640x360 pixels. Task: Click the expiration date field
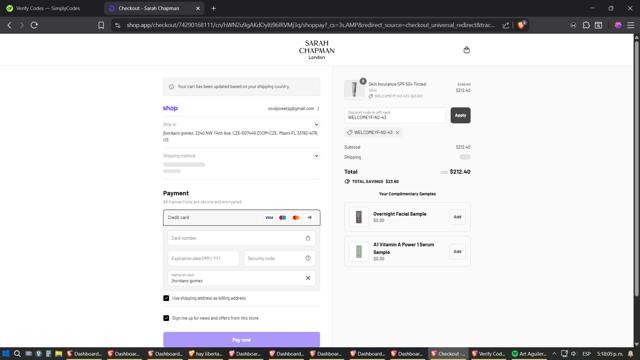203,258
